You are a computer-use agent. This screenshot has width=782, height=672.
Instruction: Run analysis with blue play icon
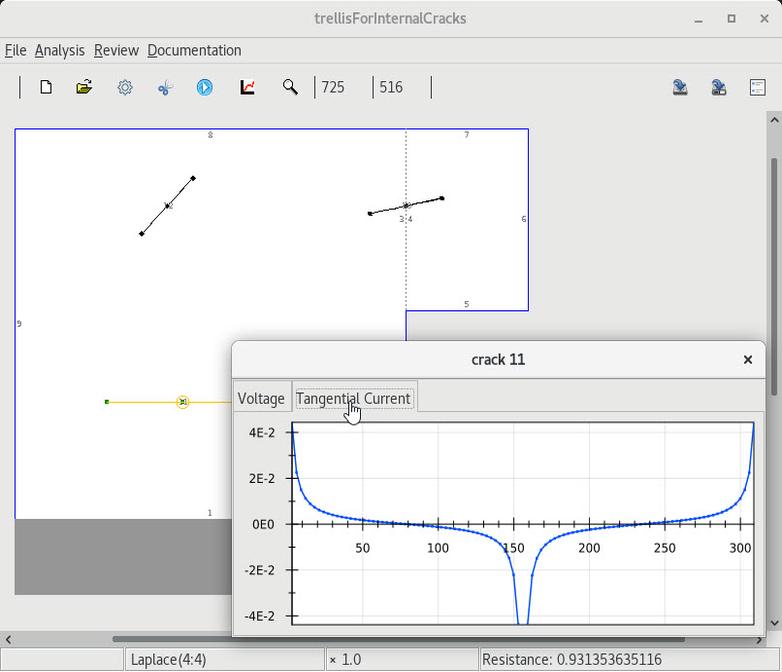(x=205, y=88)
